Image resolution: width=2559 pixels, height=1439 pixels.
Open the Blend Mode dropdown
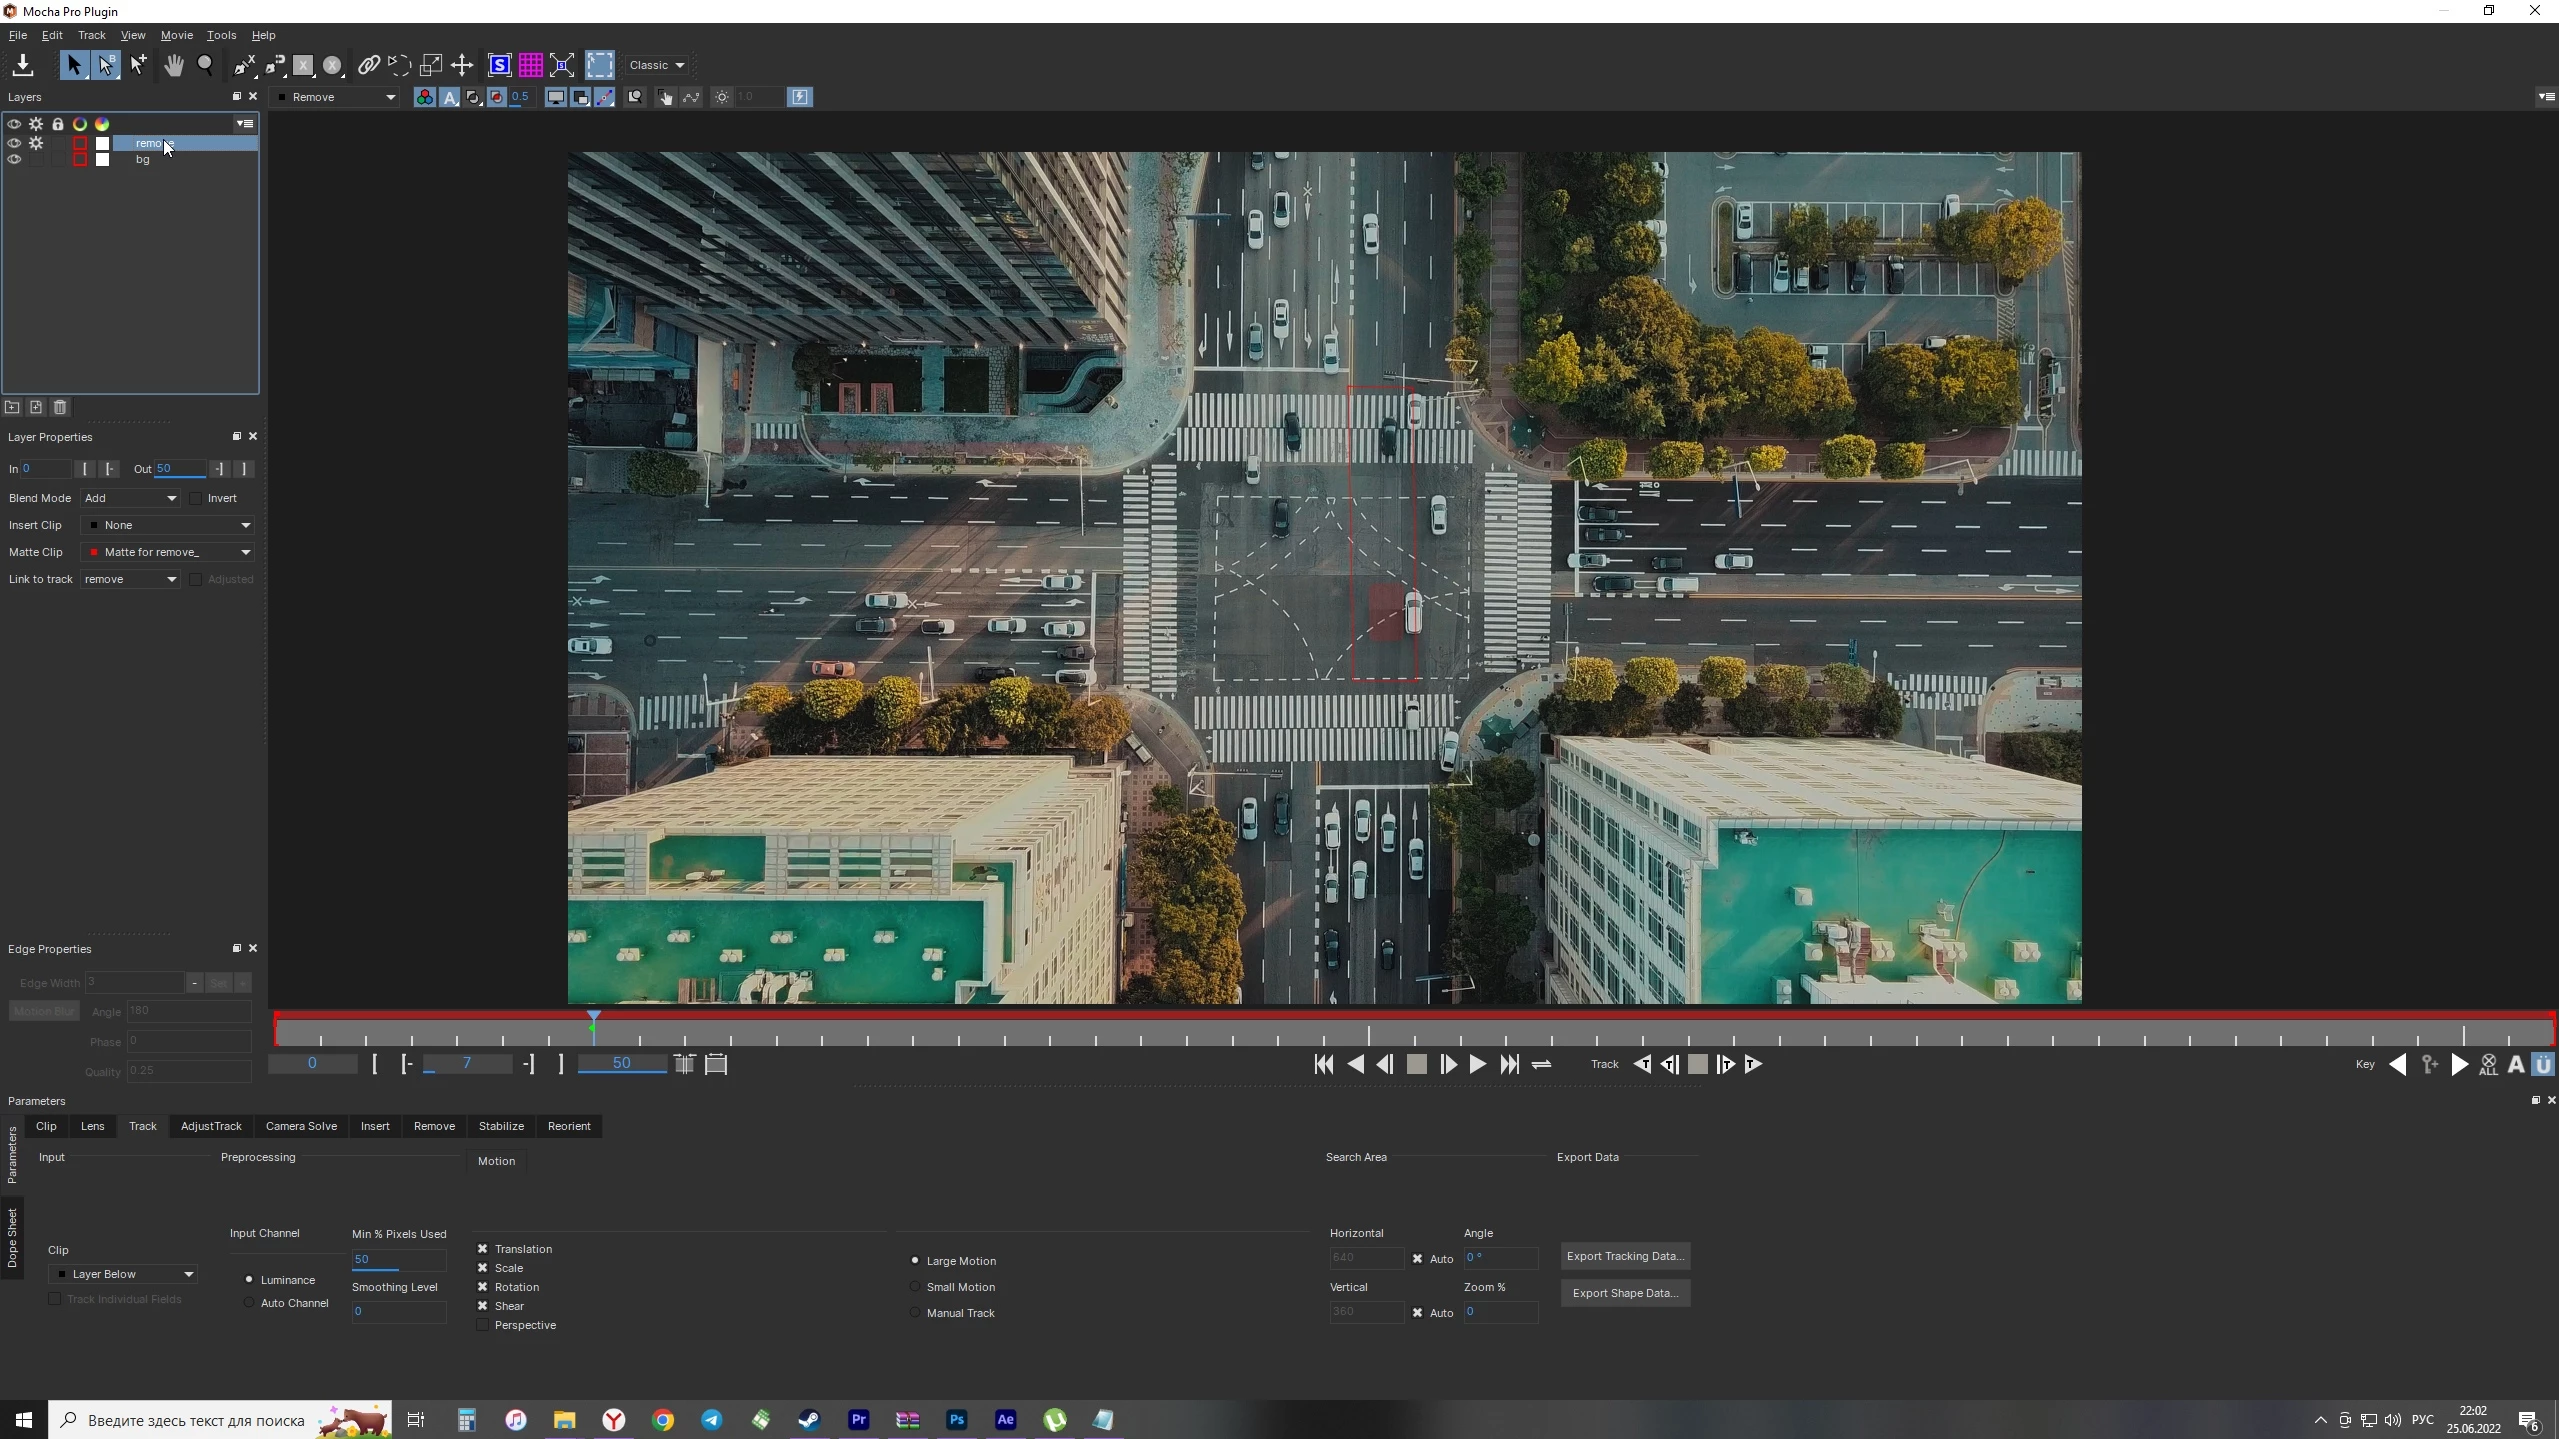[x=130, y=498]
